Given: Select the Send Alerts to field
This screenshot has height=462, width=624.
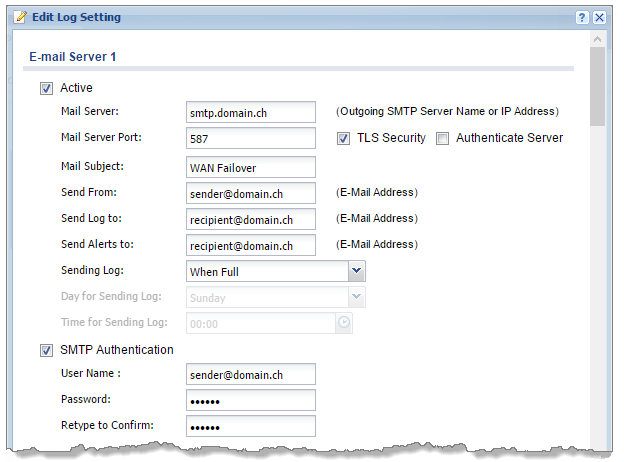Looking at the screenshot, I should [x=250, y=245].
